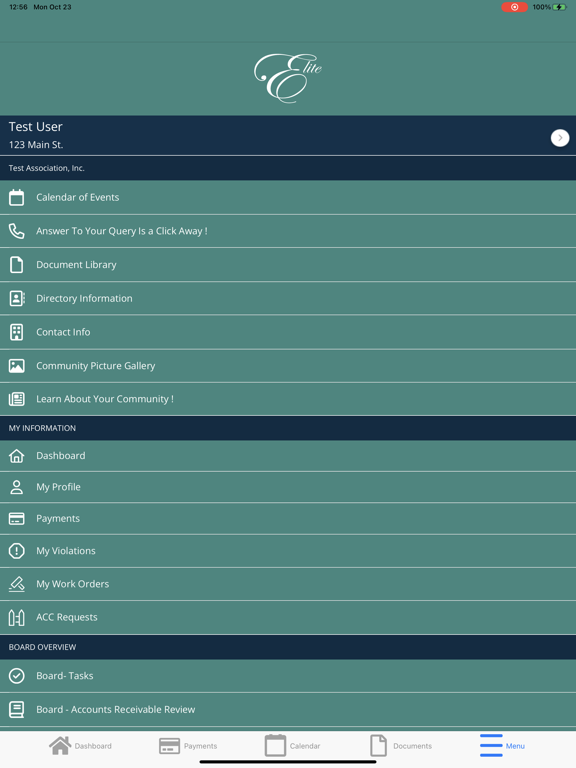Switch to the Calendar tab in bottom bar

click(x=292, y=746)
